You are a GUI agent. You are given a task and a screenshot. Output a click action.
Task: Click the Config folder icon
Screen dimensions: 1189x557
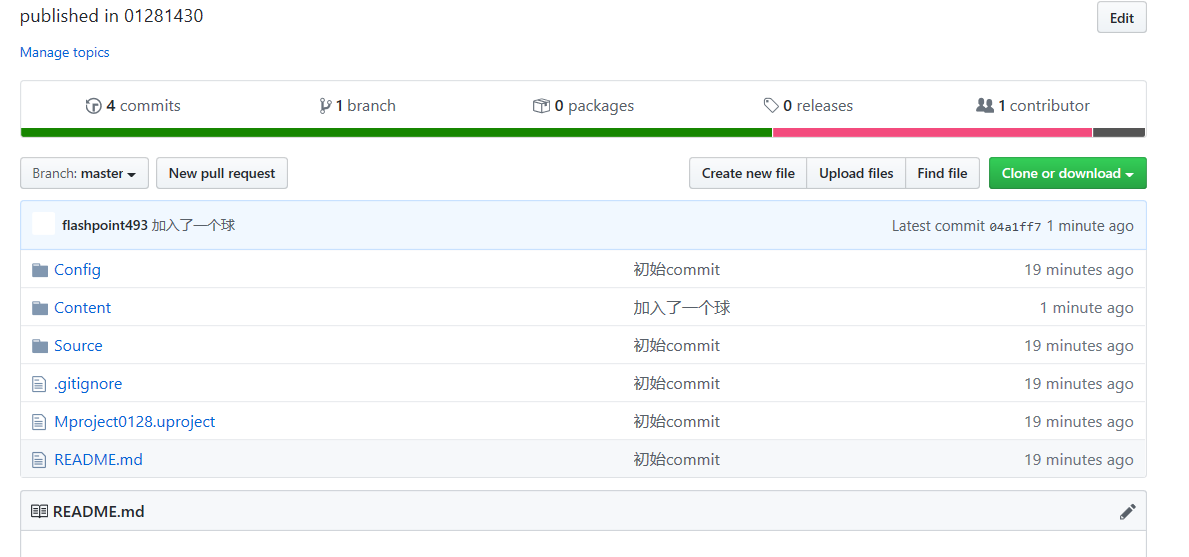tap(40, 270)
